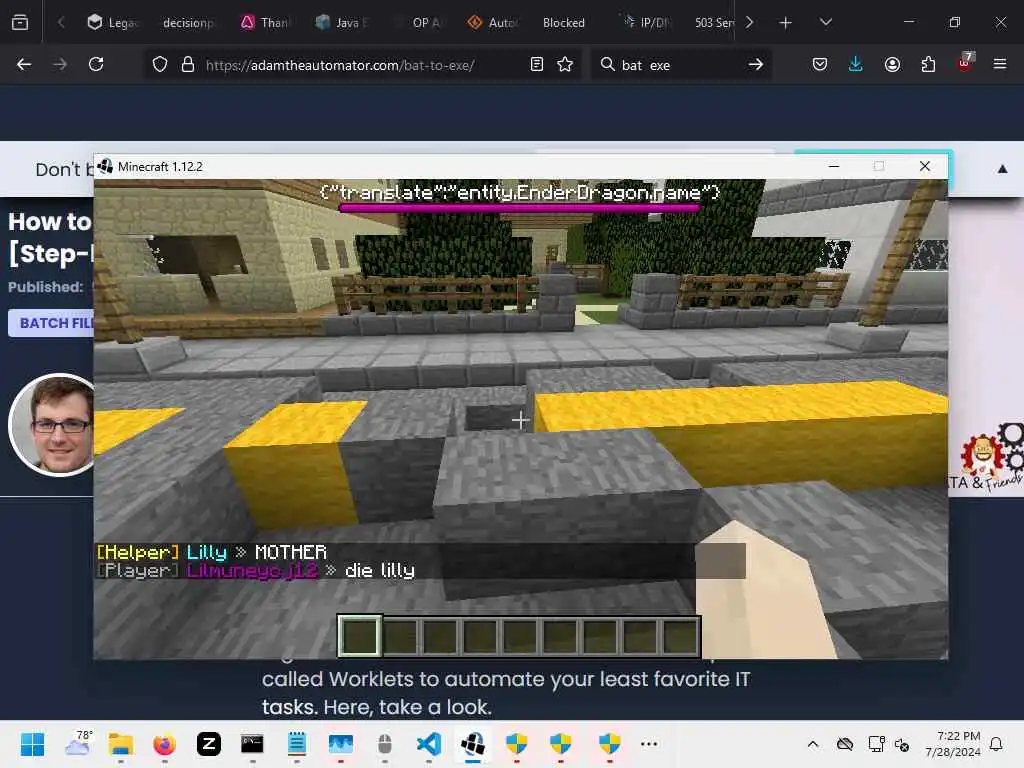This screenshot has width=1024, height=768.
Task: Show earlier tabs with the left arrow in the tab bar
Action: point(61,22)
